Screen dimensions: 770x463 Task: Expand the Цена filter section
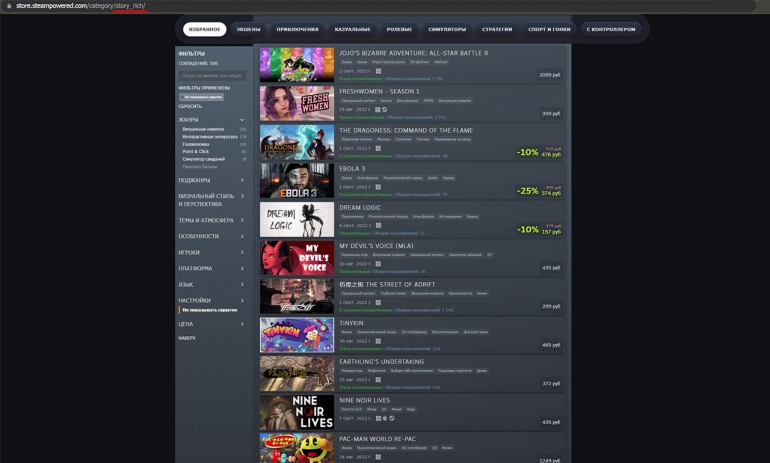click(212, 324)
